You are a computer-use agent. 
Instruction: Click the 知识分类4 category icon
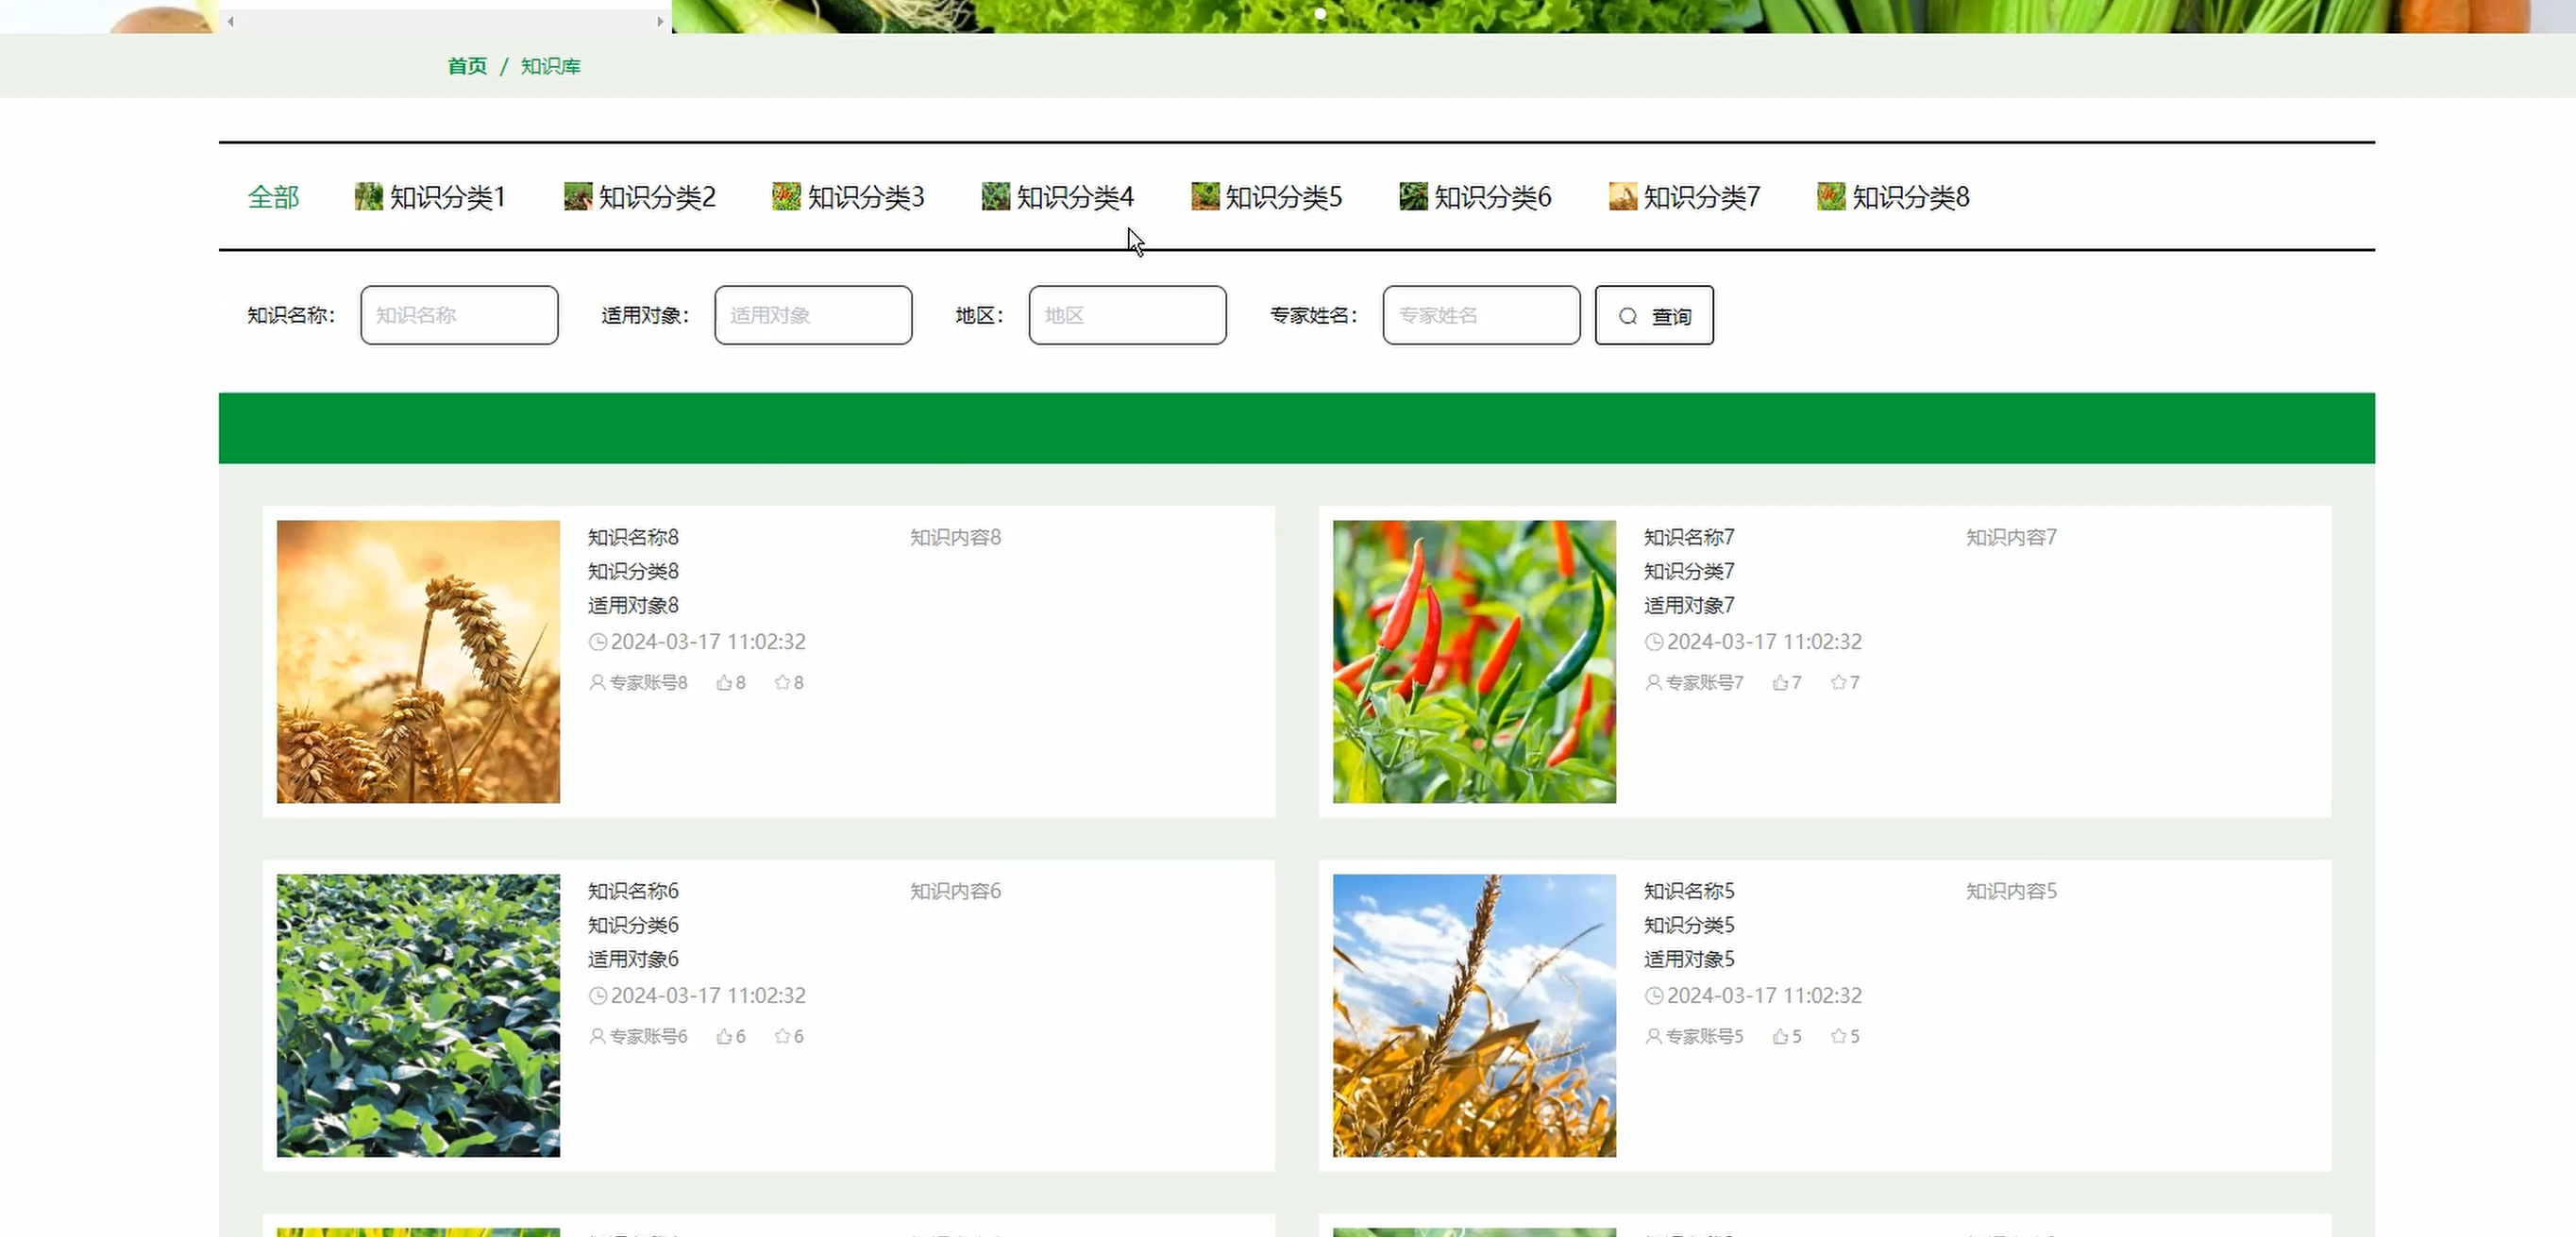pos(996,197)
